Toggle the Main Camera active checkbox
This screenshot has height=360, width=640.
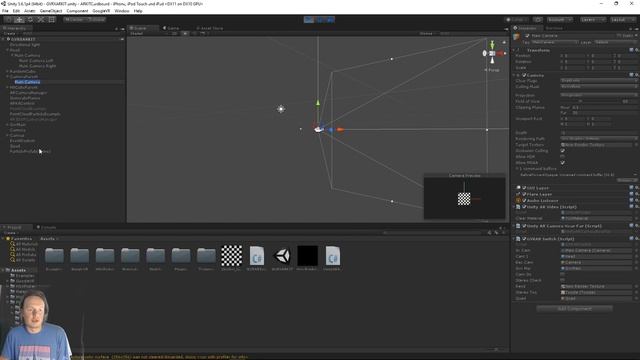coord(527,36)
